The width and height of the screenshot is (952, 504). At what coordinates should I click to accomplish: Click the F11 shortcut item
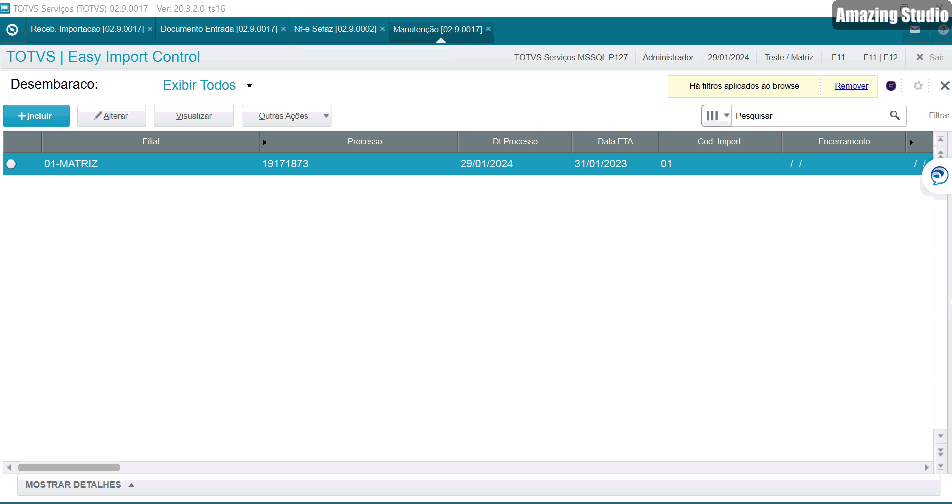838,57
